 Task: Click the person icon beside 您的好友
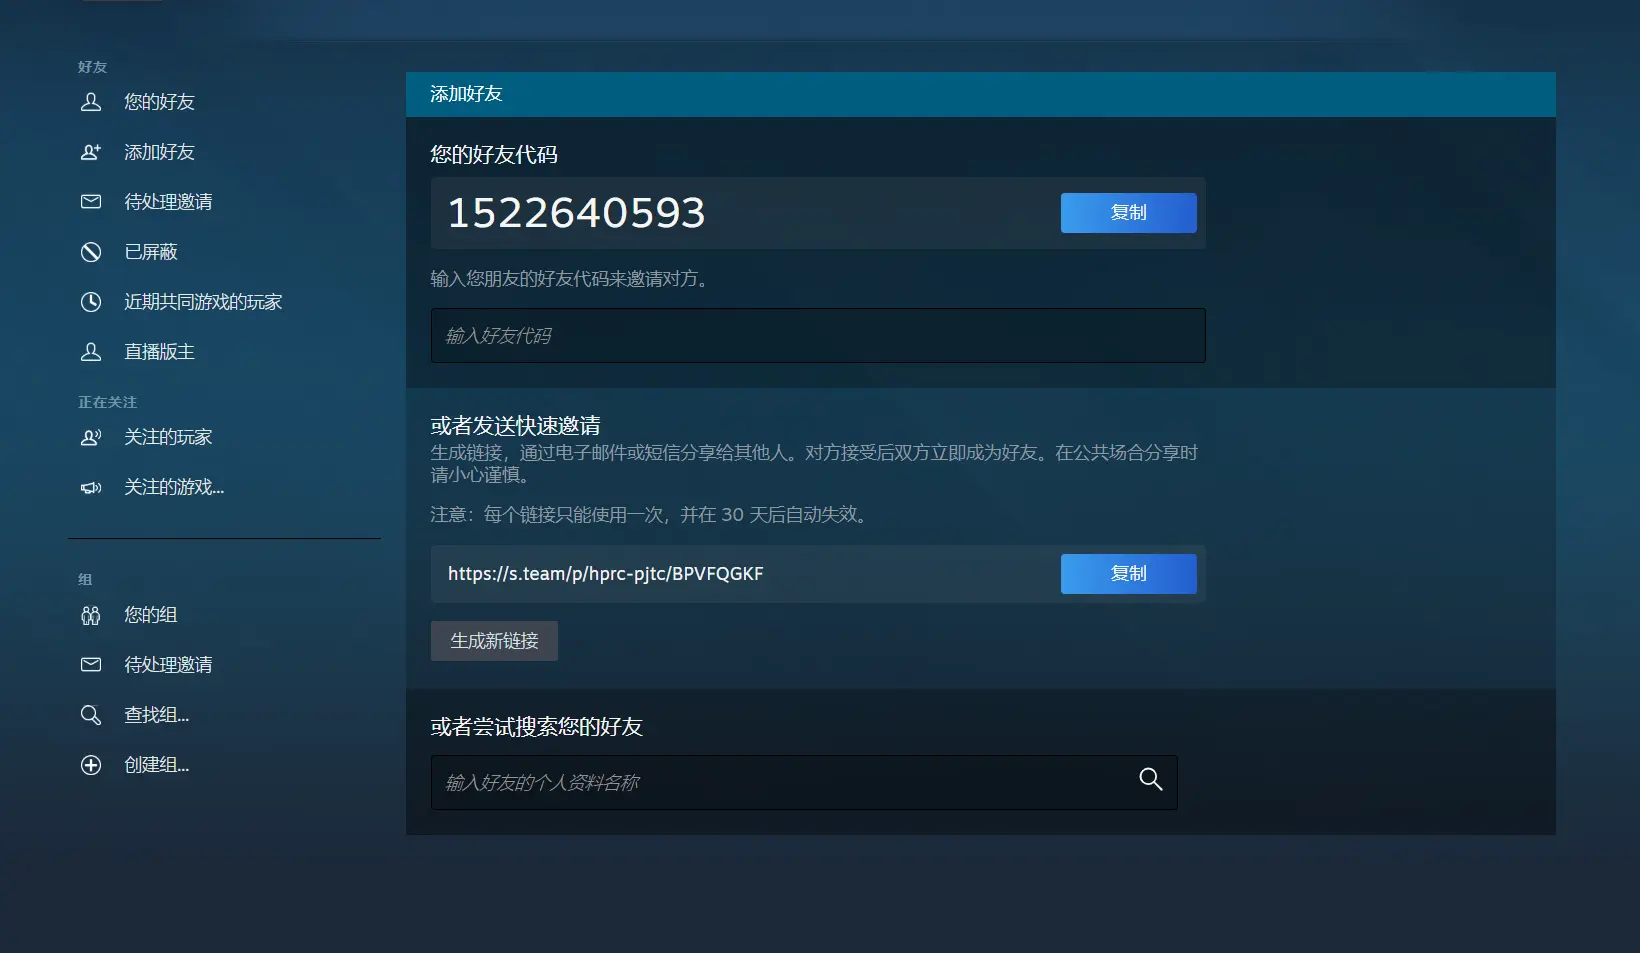coord(91,102)
